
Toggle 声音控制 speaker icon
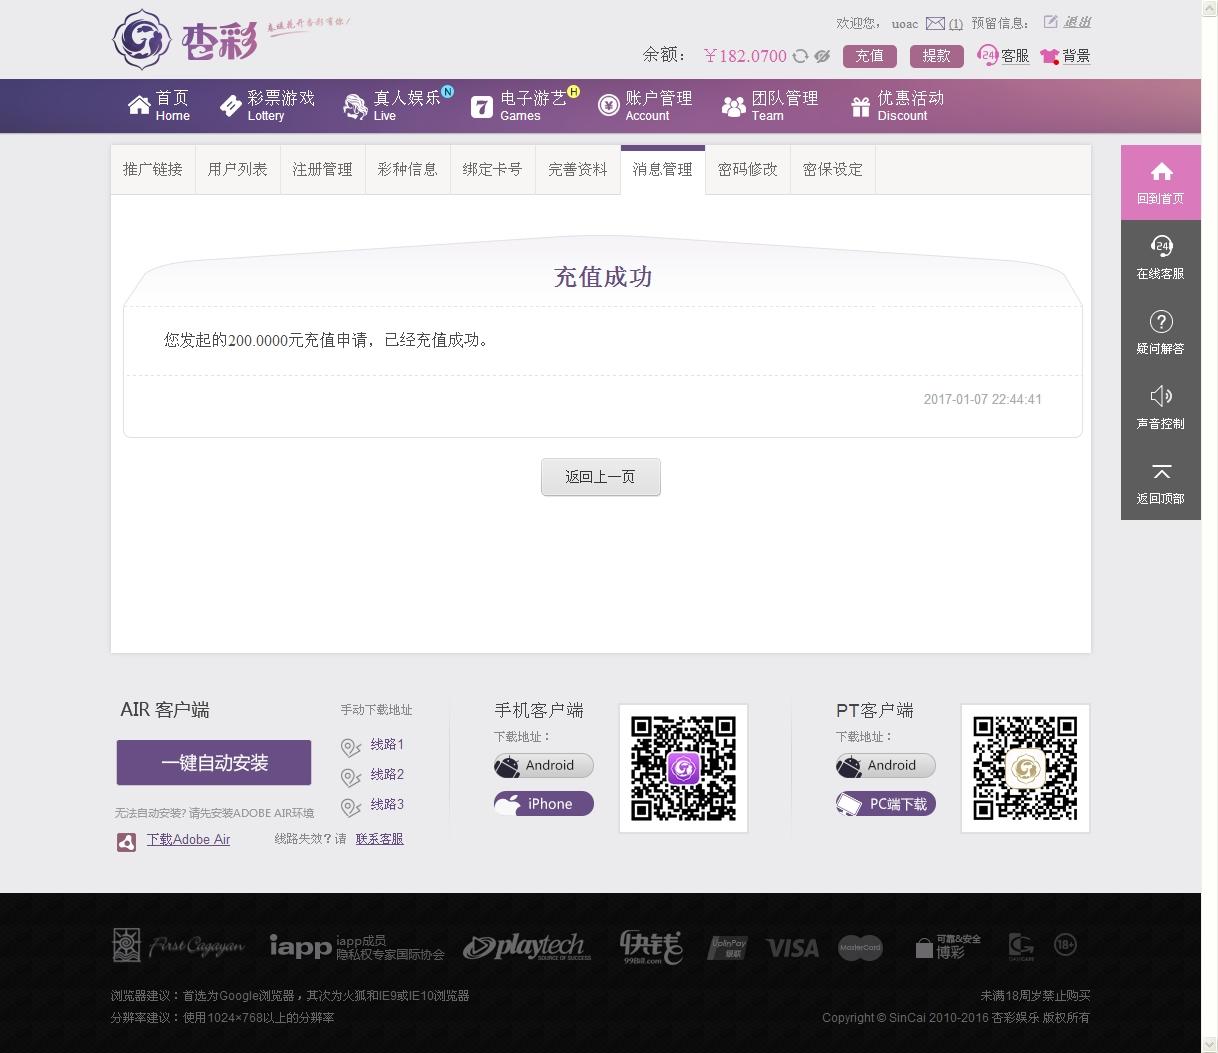click(1161, 396)
